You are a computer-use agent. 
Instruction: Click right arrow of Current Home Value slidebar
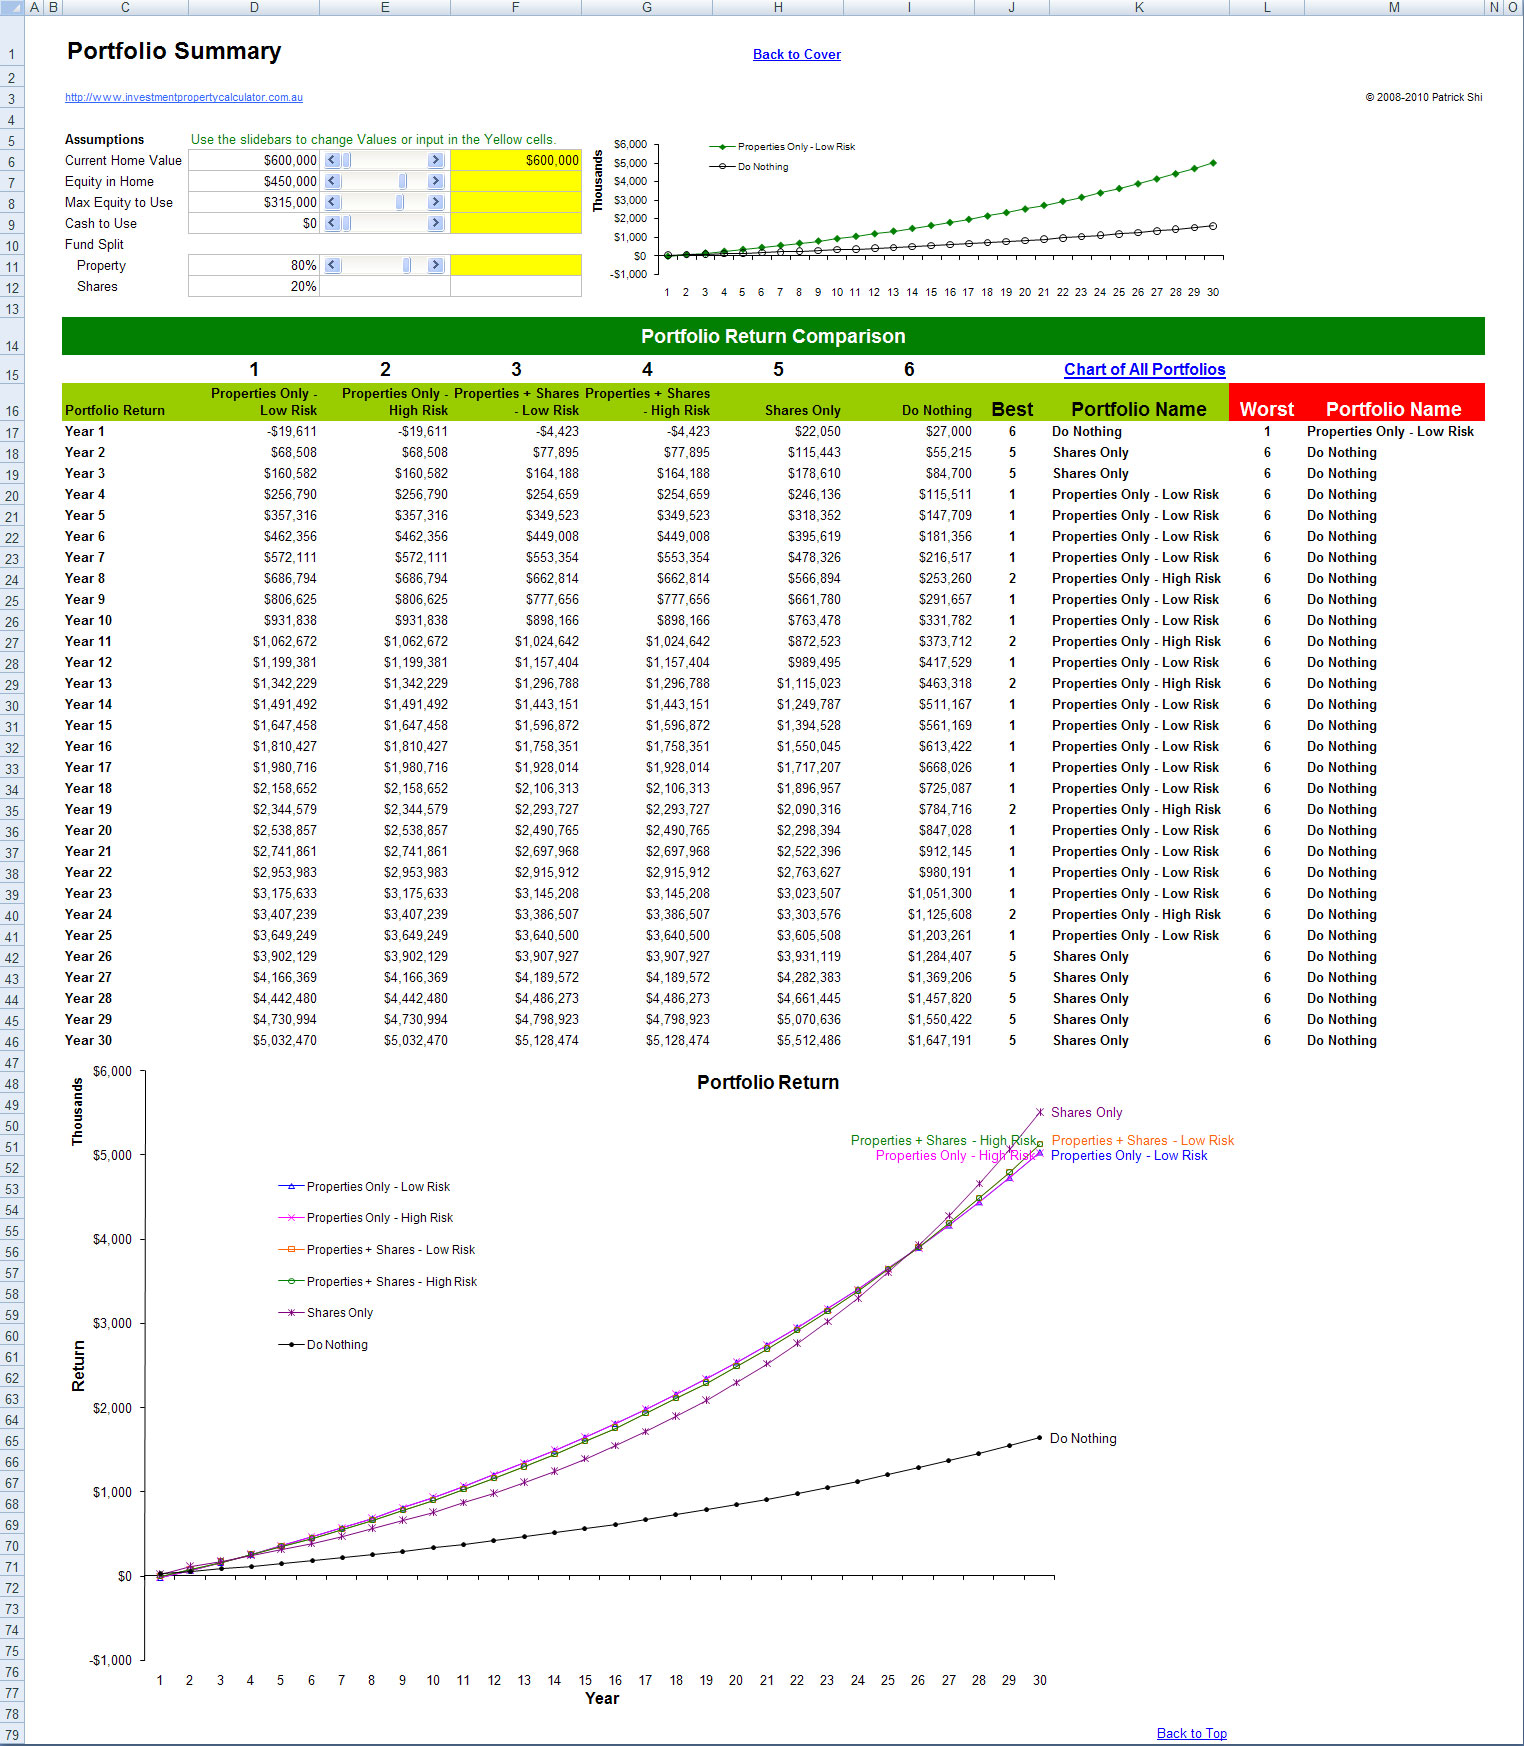click(435, 160)
